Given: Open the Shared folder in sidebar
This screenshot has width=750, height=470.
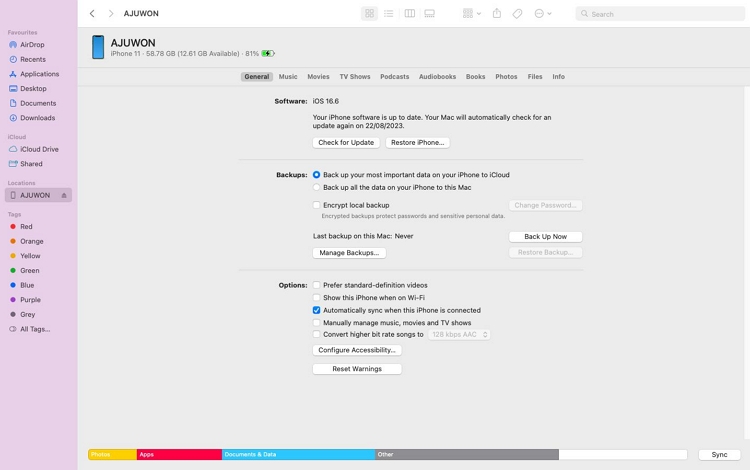Looking at the screenshot, I should 31,164.
